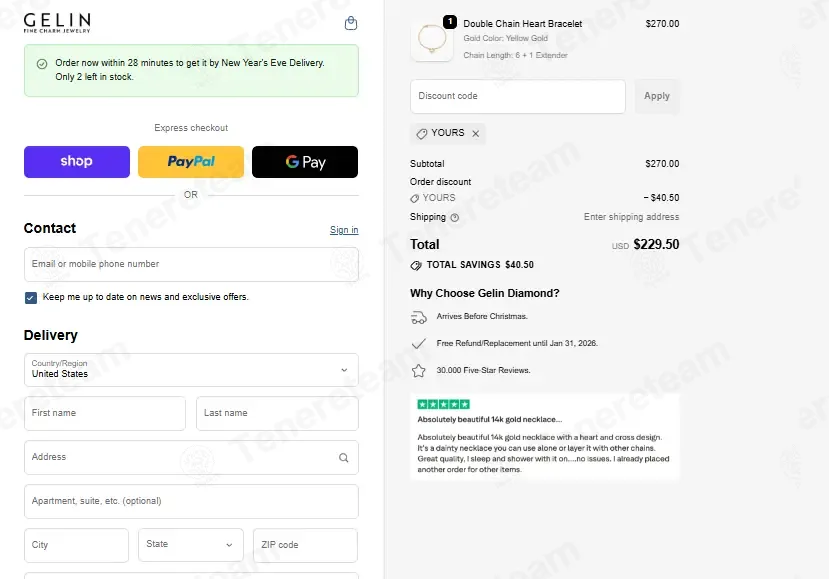Select the ZIP code field
This screenshot has width=829, height=579.
pos(306,545)
